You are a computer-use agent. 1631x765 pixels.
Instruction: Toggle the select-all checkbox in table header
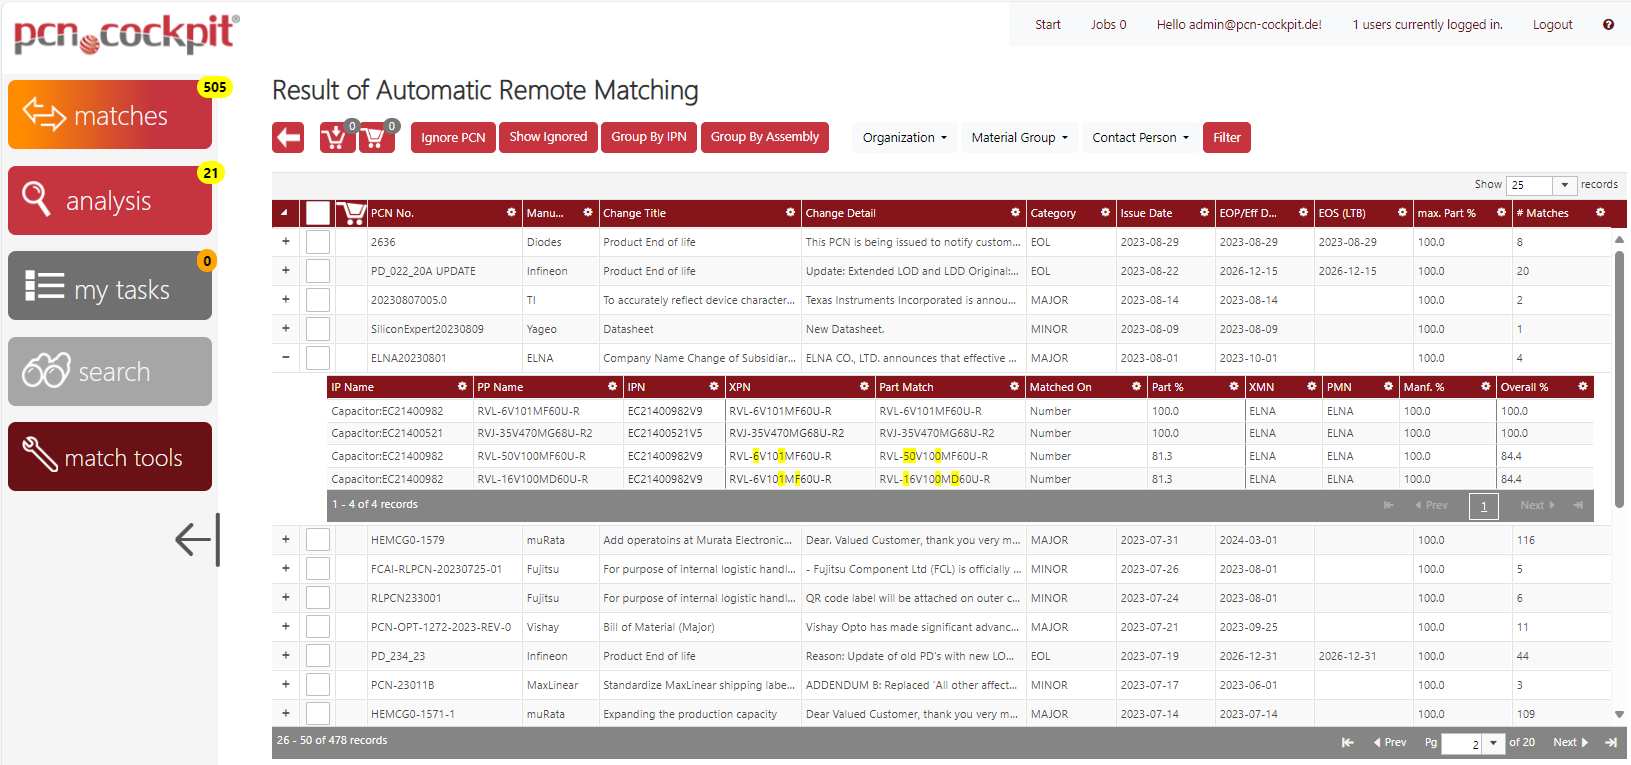click(x=318, y=213)
